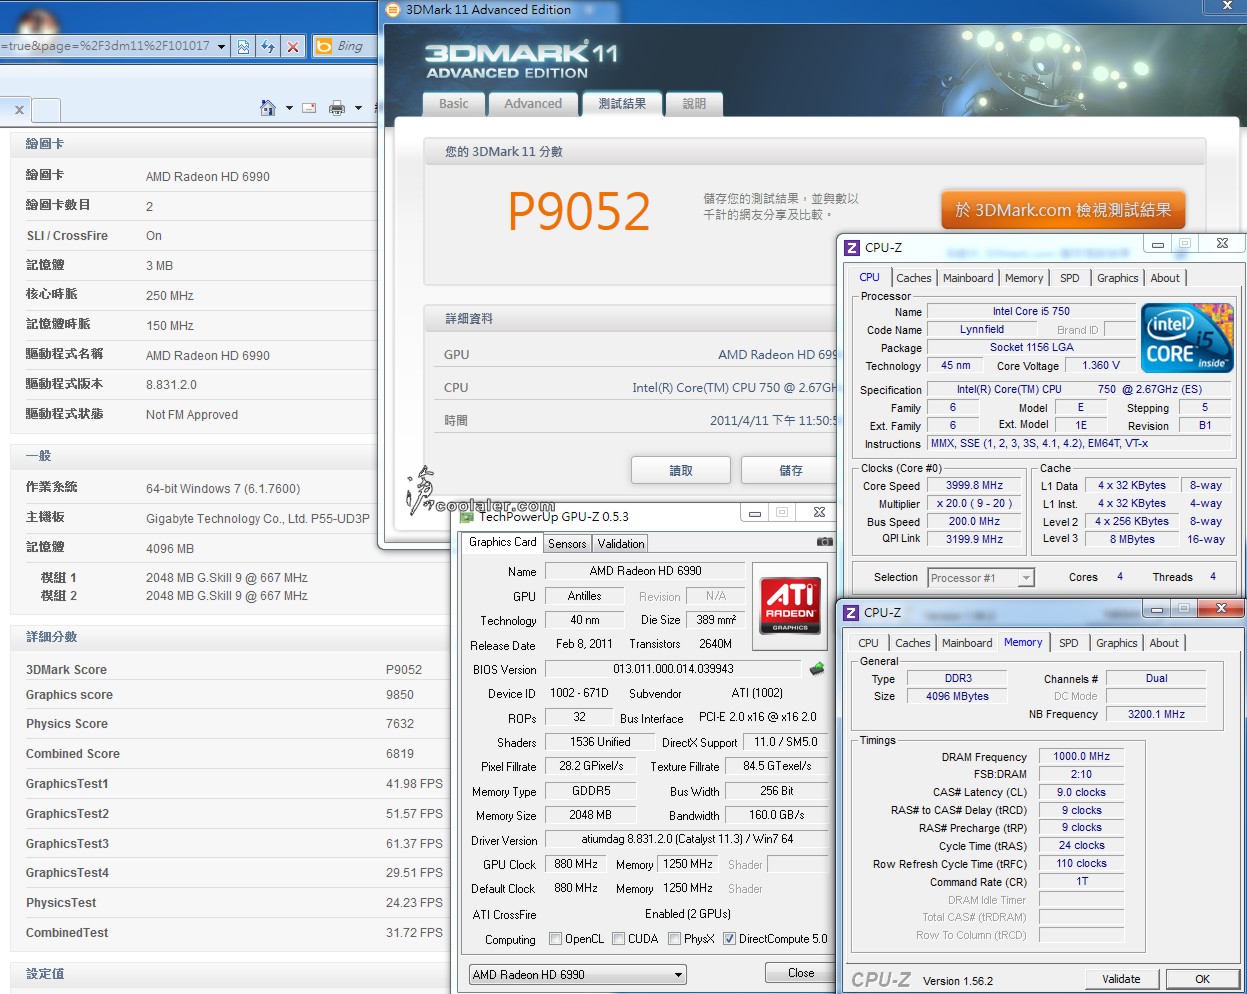1247x994 pixels.
Task: Click compatibility view icon in browser address bar
Action: [243, 46]
